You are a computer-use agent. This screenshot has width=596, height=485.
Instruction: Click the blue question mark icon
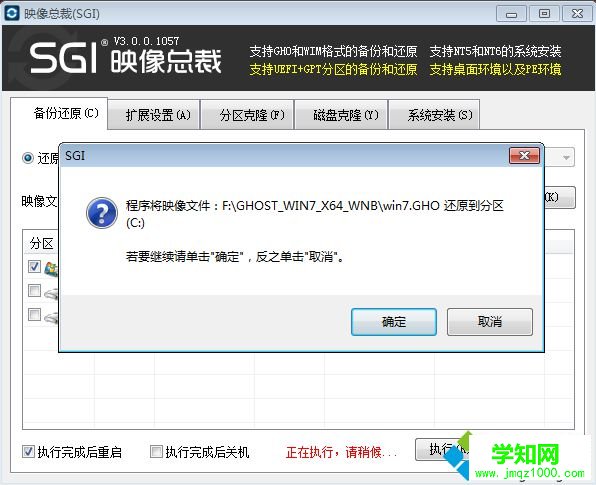[x=102, y=213]
